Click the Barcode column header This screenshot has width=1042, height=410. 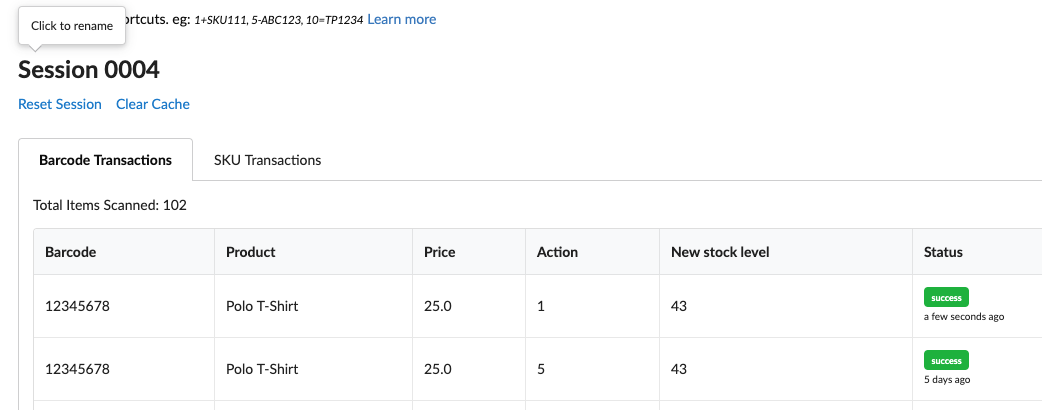(x=70, y=252)
